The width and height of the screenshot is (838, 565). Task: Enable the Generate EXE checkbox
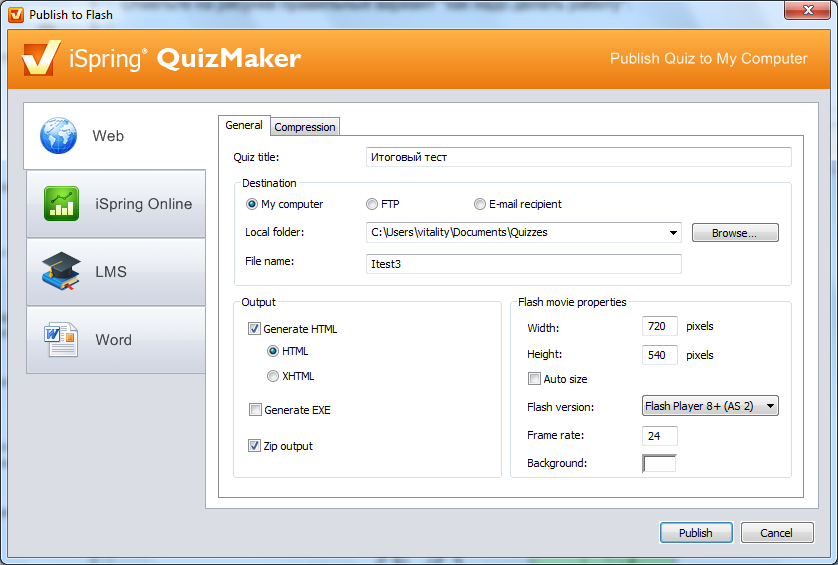point(255,410)
